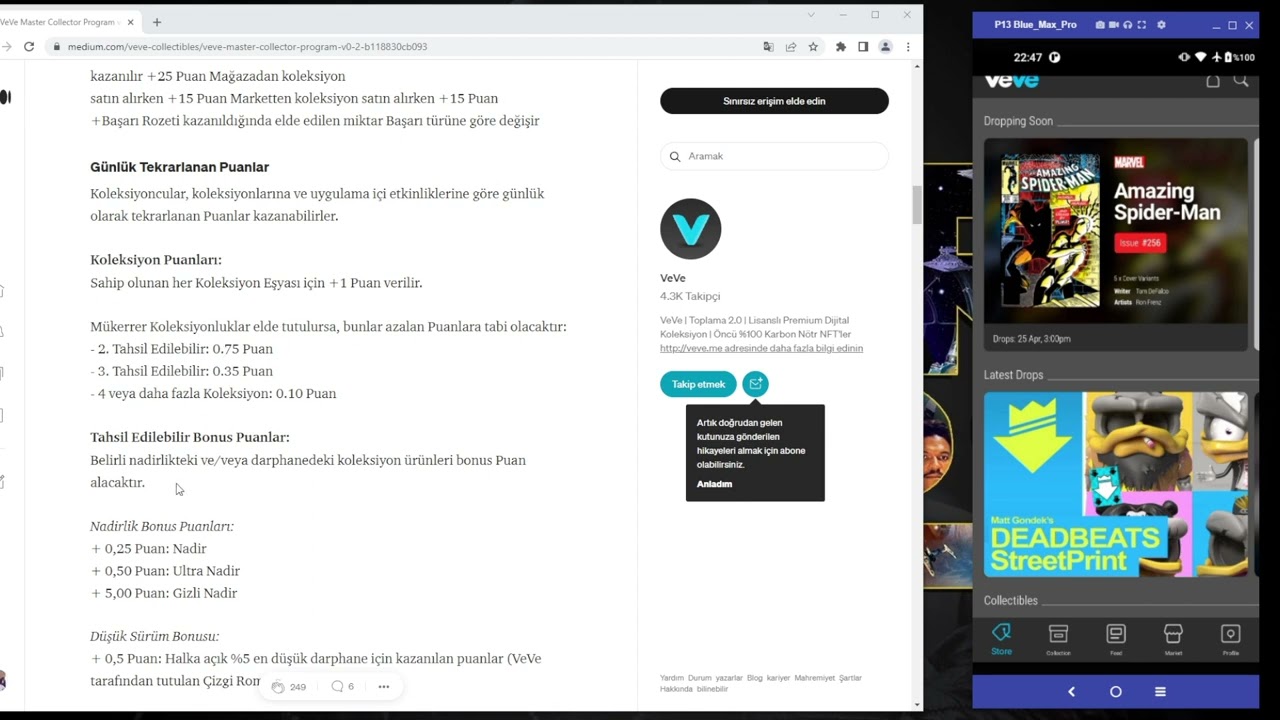
Task: Click the text '+ 5,00 Puan: Gizli Nadir'
Action: (164, 593)
